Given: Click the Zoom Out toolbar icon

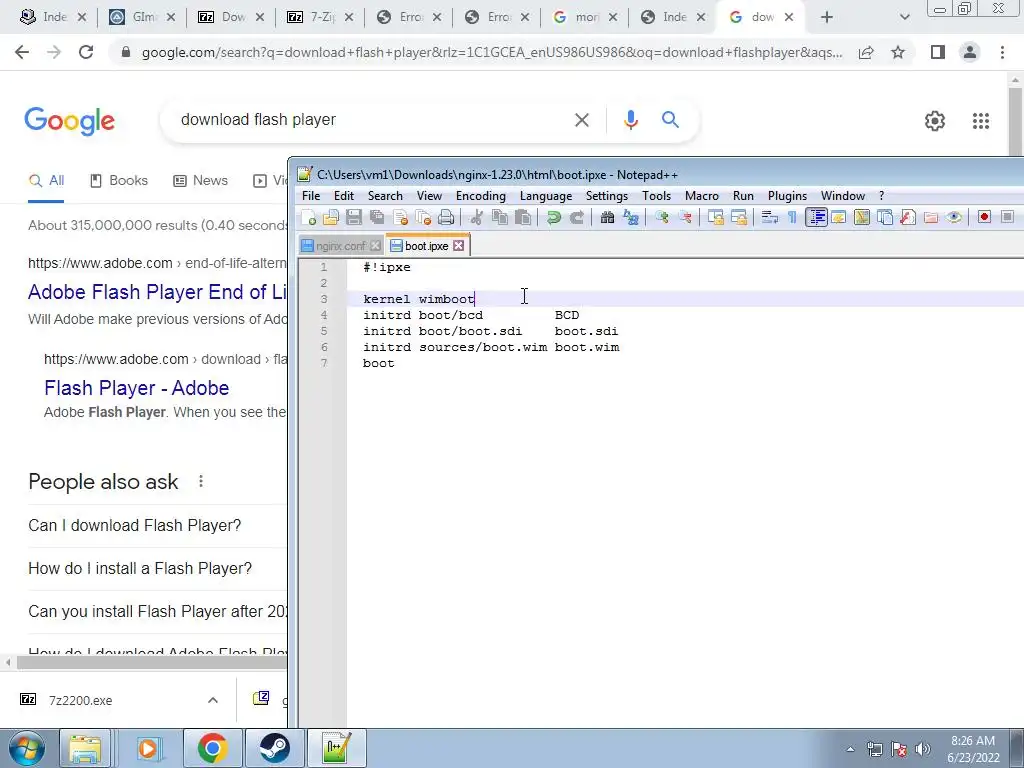Looking at the screenshot, I should pos(685,217).
